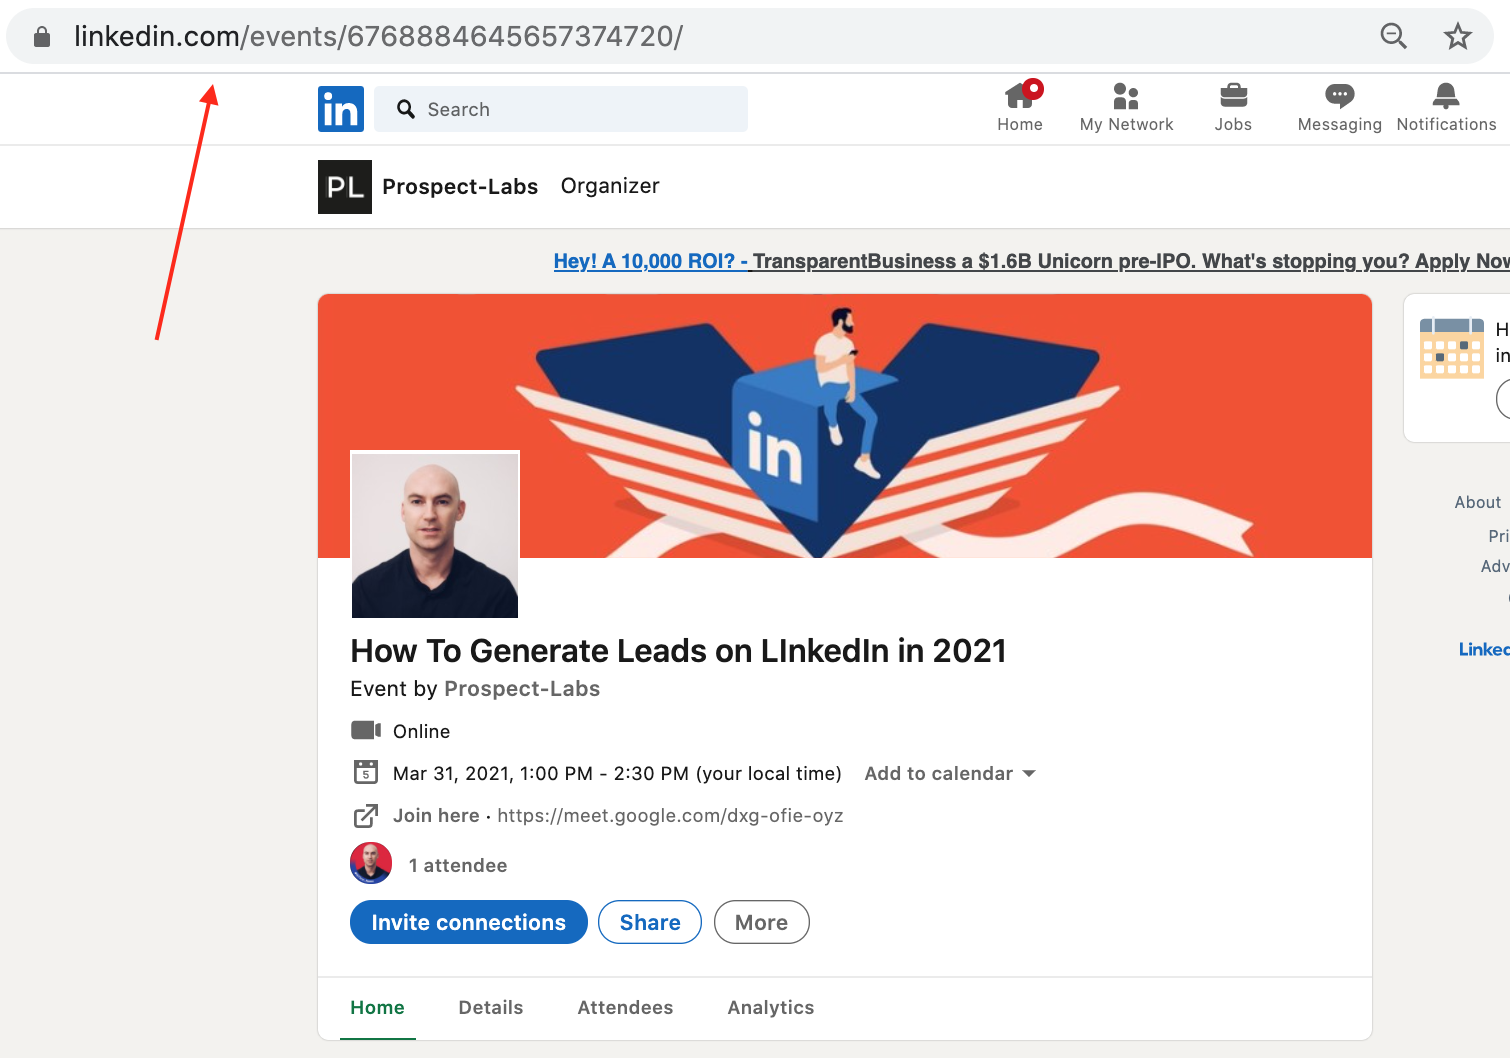This screenshot has height=1058, width=1510.
Task: Open the meet.google.com join link
Action: tap(670, 816)
